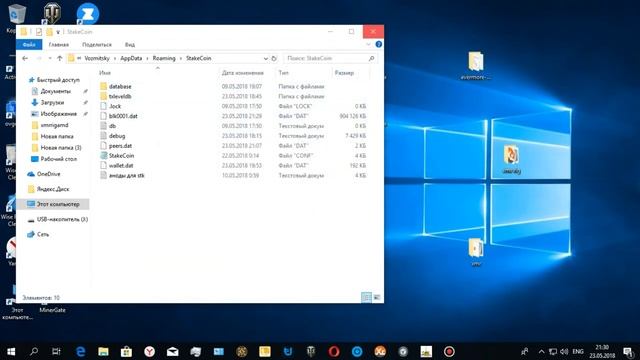Select the blk0001.dat file
This screenshot has width=640, height=360.
[x=123, y=116]
